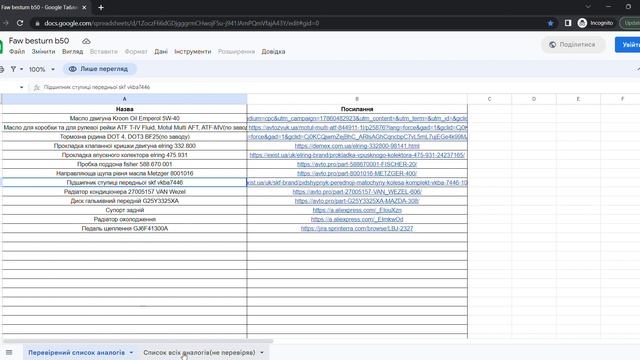Select cell Масло двигуна Kroon Oil Emperol 5W-40
The height and width of the screenshot is (360, 640).
(x=124, y=118)
